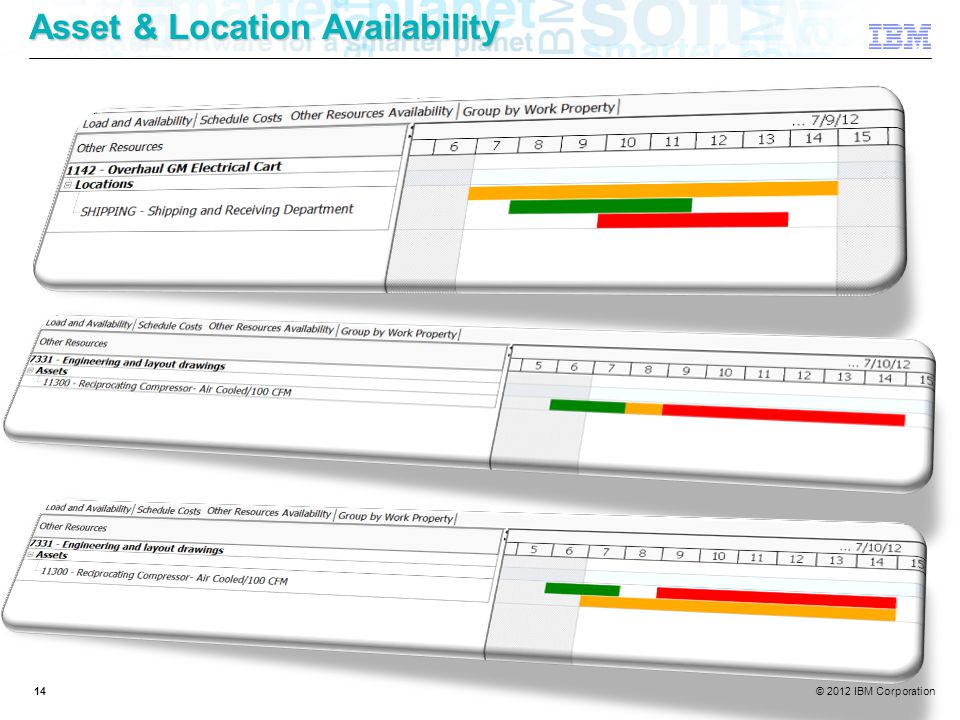960x720 pixels.
Task: Select Other Resources Availability tab in top panel
Action: point(371,113)
